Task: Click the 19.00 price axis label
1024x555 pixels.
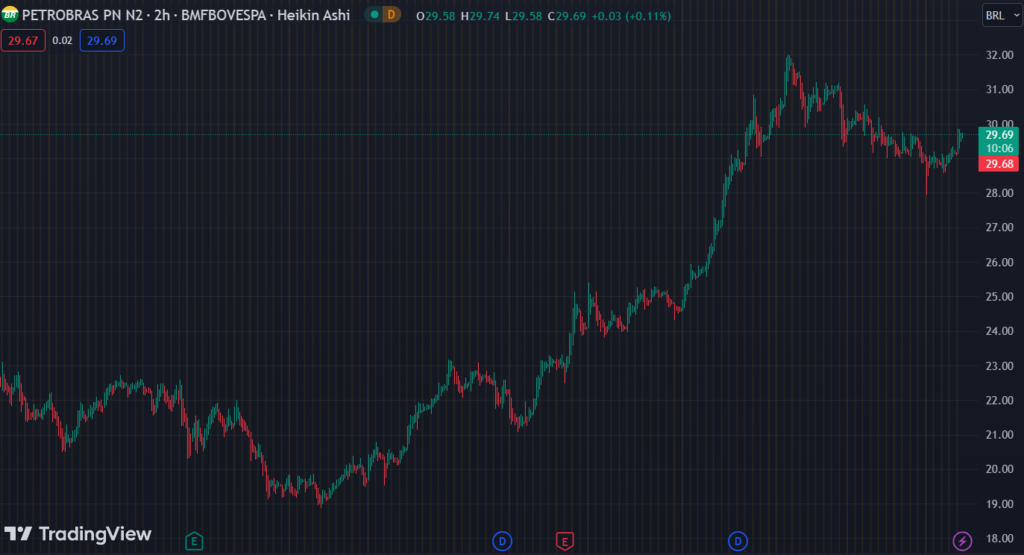Action: coord(999,504)
